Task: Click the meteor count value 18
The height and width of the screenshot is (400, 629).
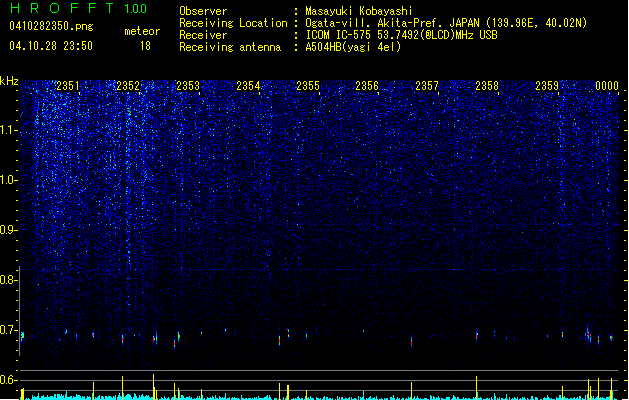Action: 145,46
